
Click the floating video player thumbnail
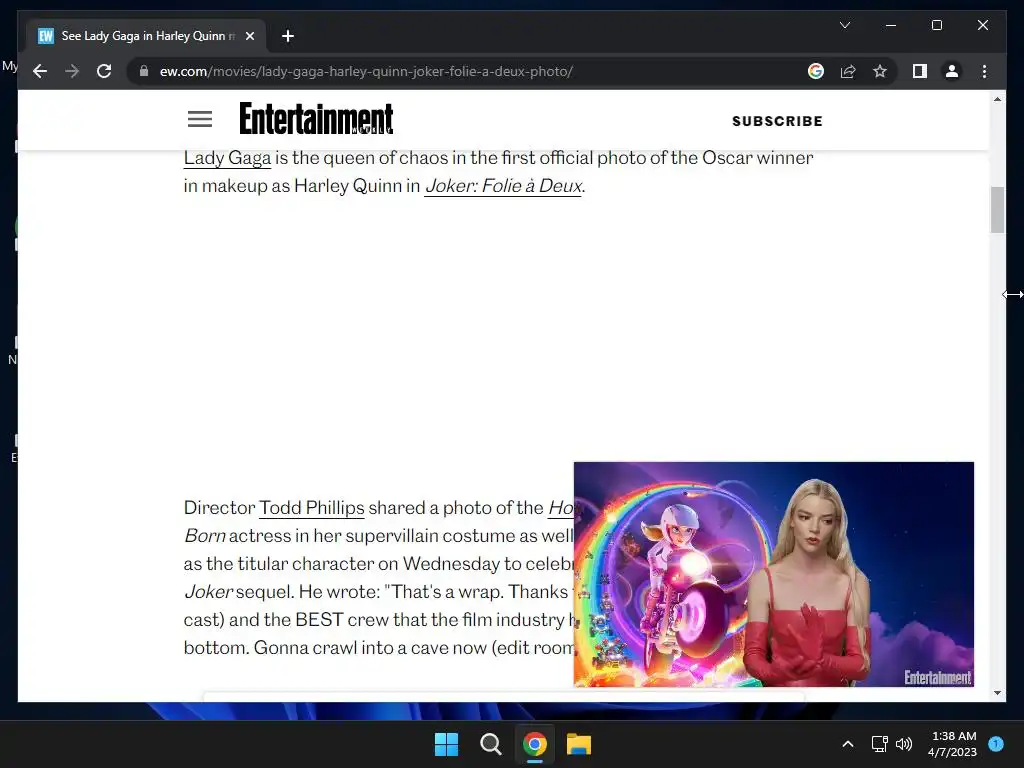(774, 574)
